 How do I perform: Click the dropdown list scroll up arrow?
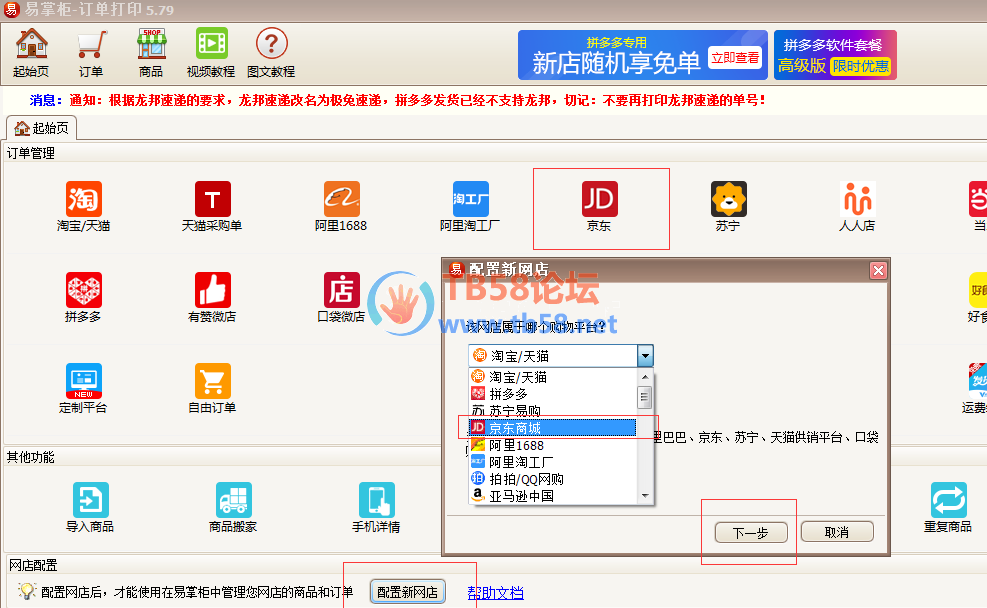(x=645, y=376)
